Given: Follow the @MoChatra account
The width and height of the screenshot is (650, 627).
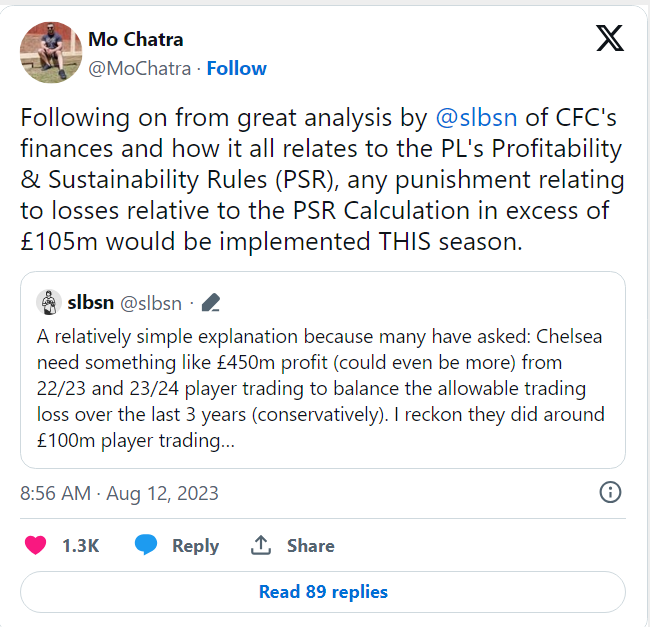Looking at the screenshot, I should point(237,68).
